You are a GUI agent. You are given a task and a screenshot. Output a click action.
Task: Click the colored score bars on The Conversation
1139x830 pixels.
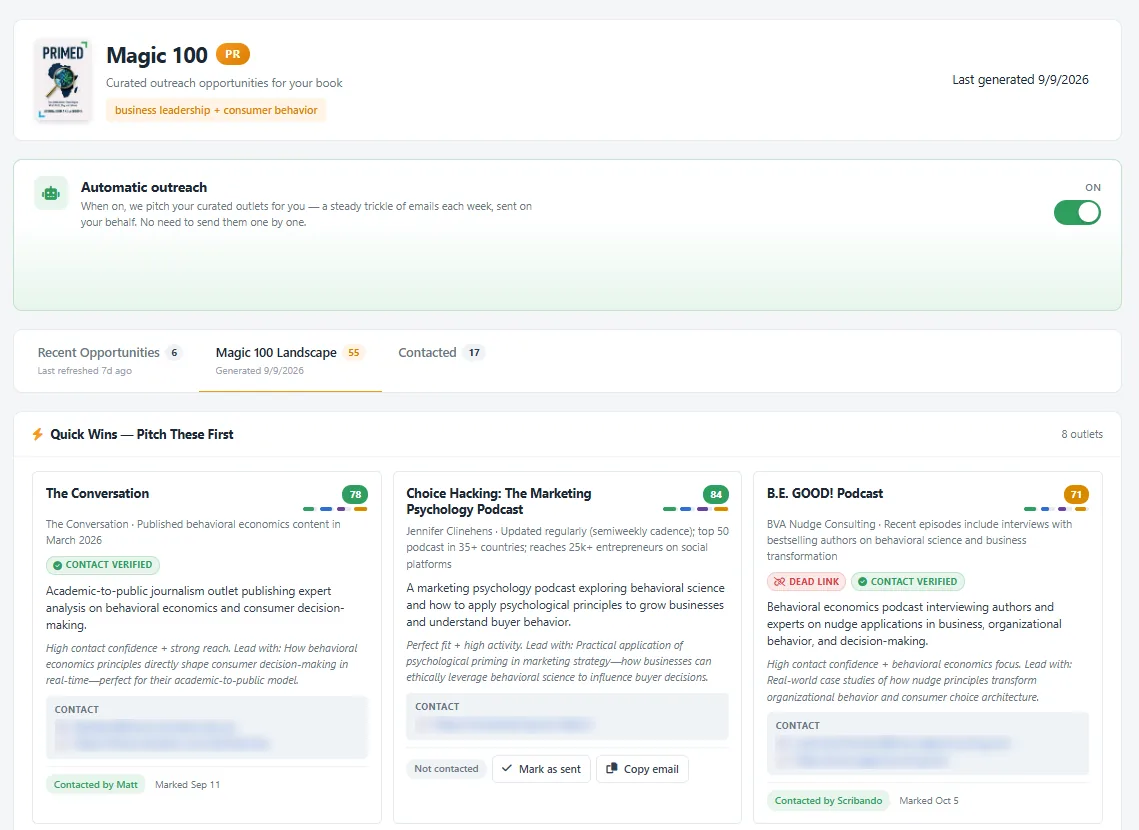point(335,509)
